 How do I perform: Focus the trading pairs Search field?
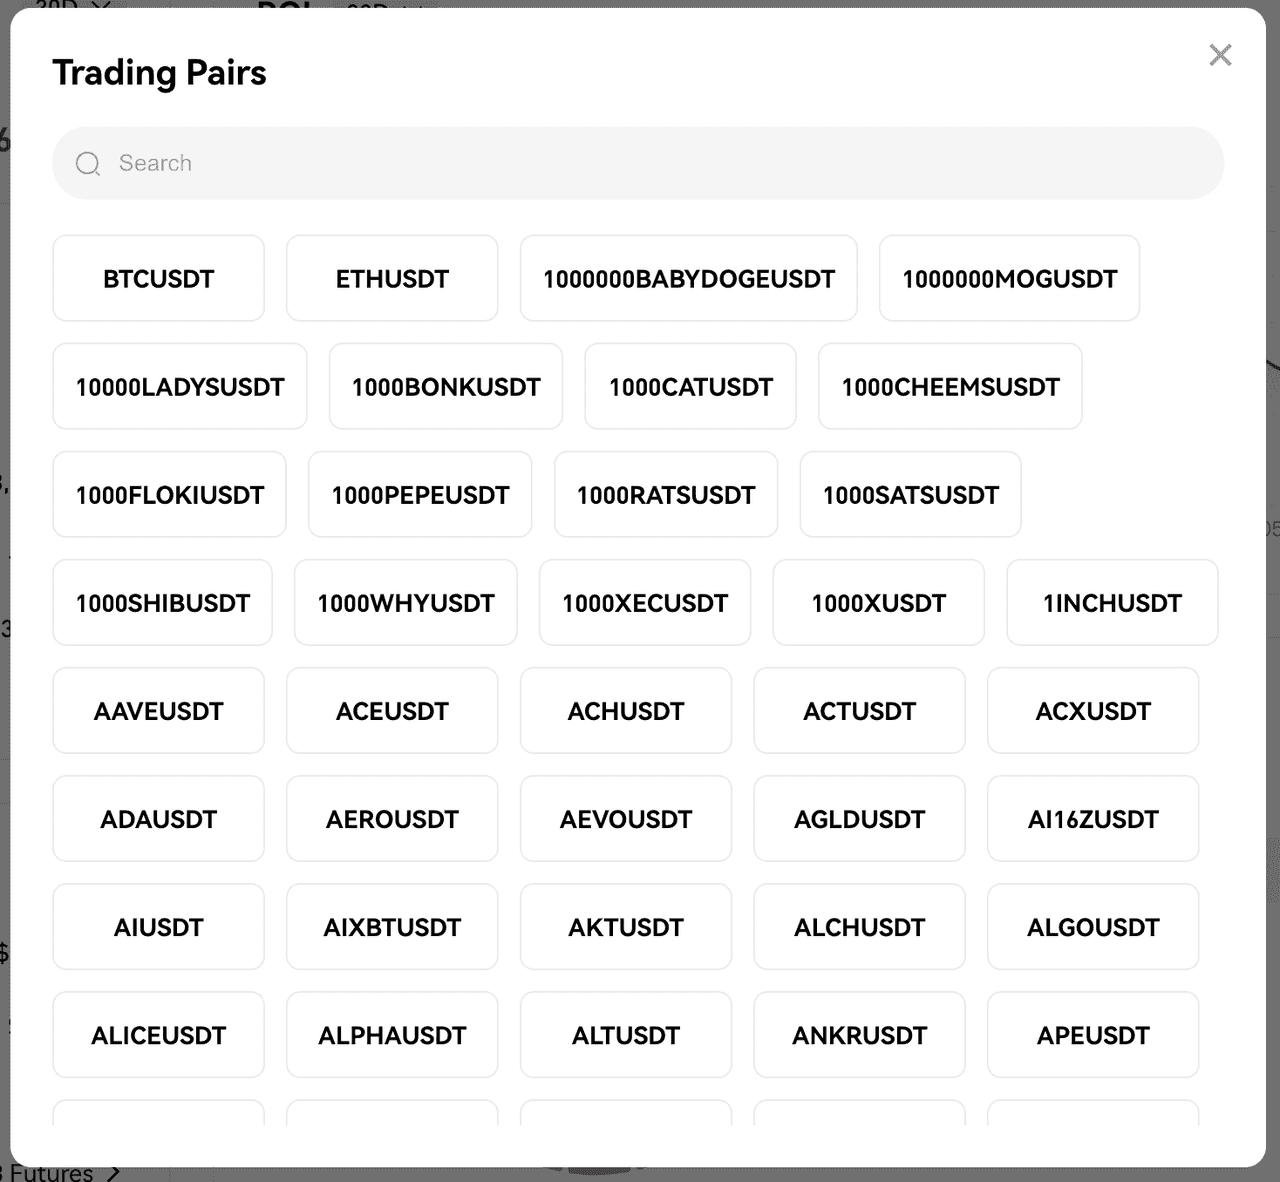(638, 163)
